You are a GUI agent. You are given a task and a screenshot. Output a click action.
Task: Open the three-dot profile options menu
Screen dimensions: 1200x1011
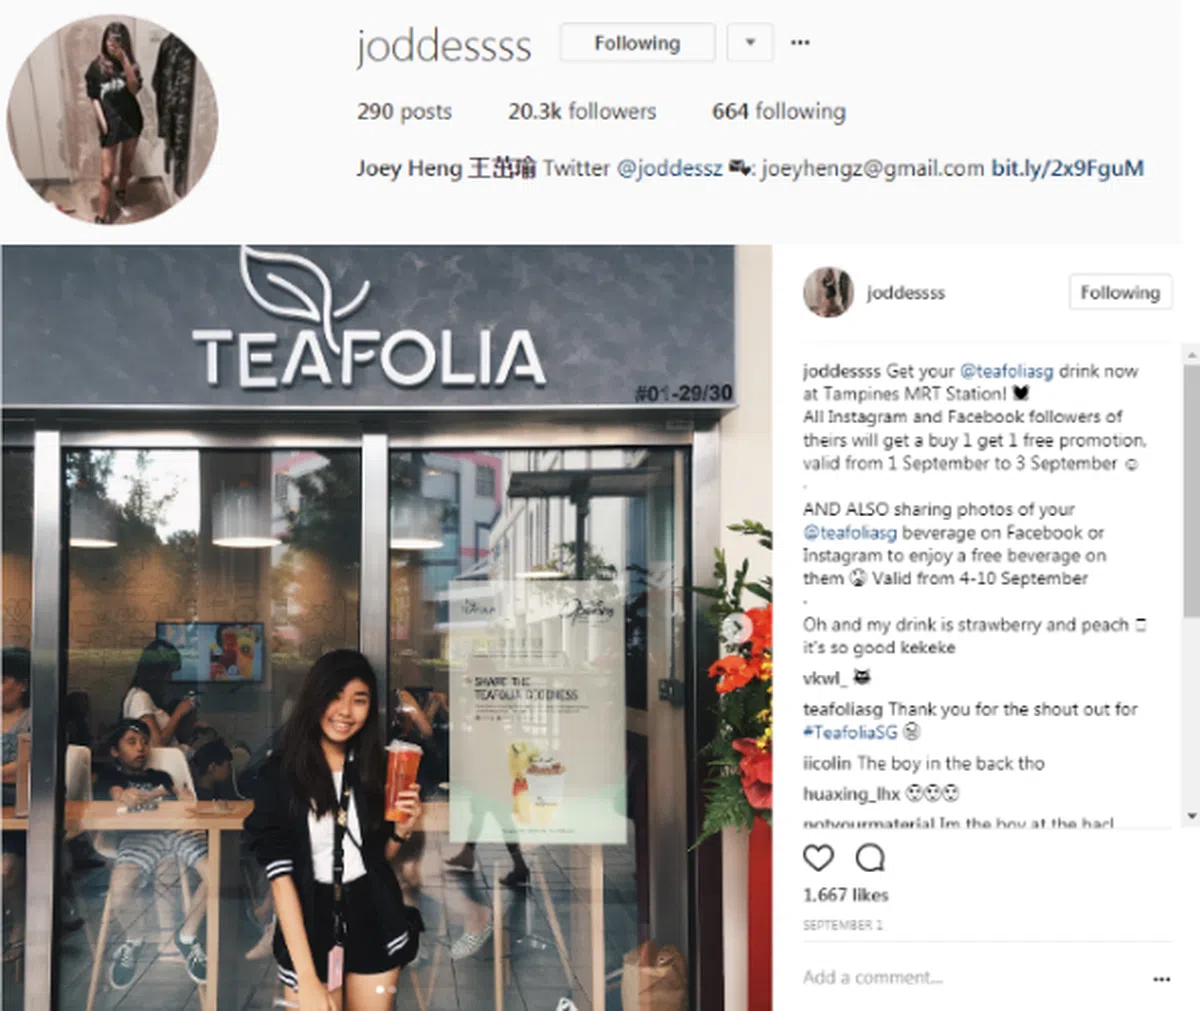800,43
